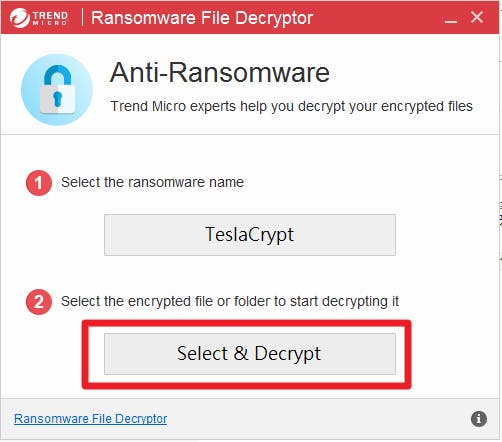Click the Select & Decrypt button
Image resolution: width=502 pixels, height=442 pixels.
tap(250, 354)
